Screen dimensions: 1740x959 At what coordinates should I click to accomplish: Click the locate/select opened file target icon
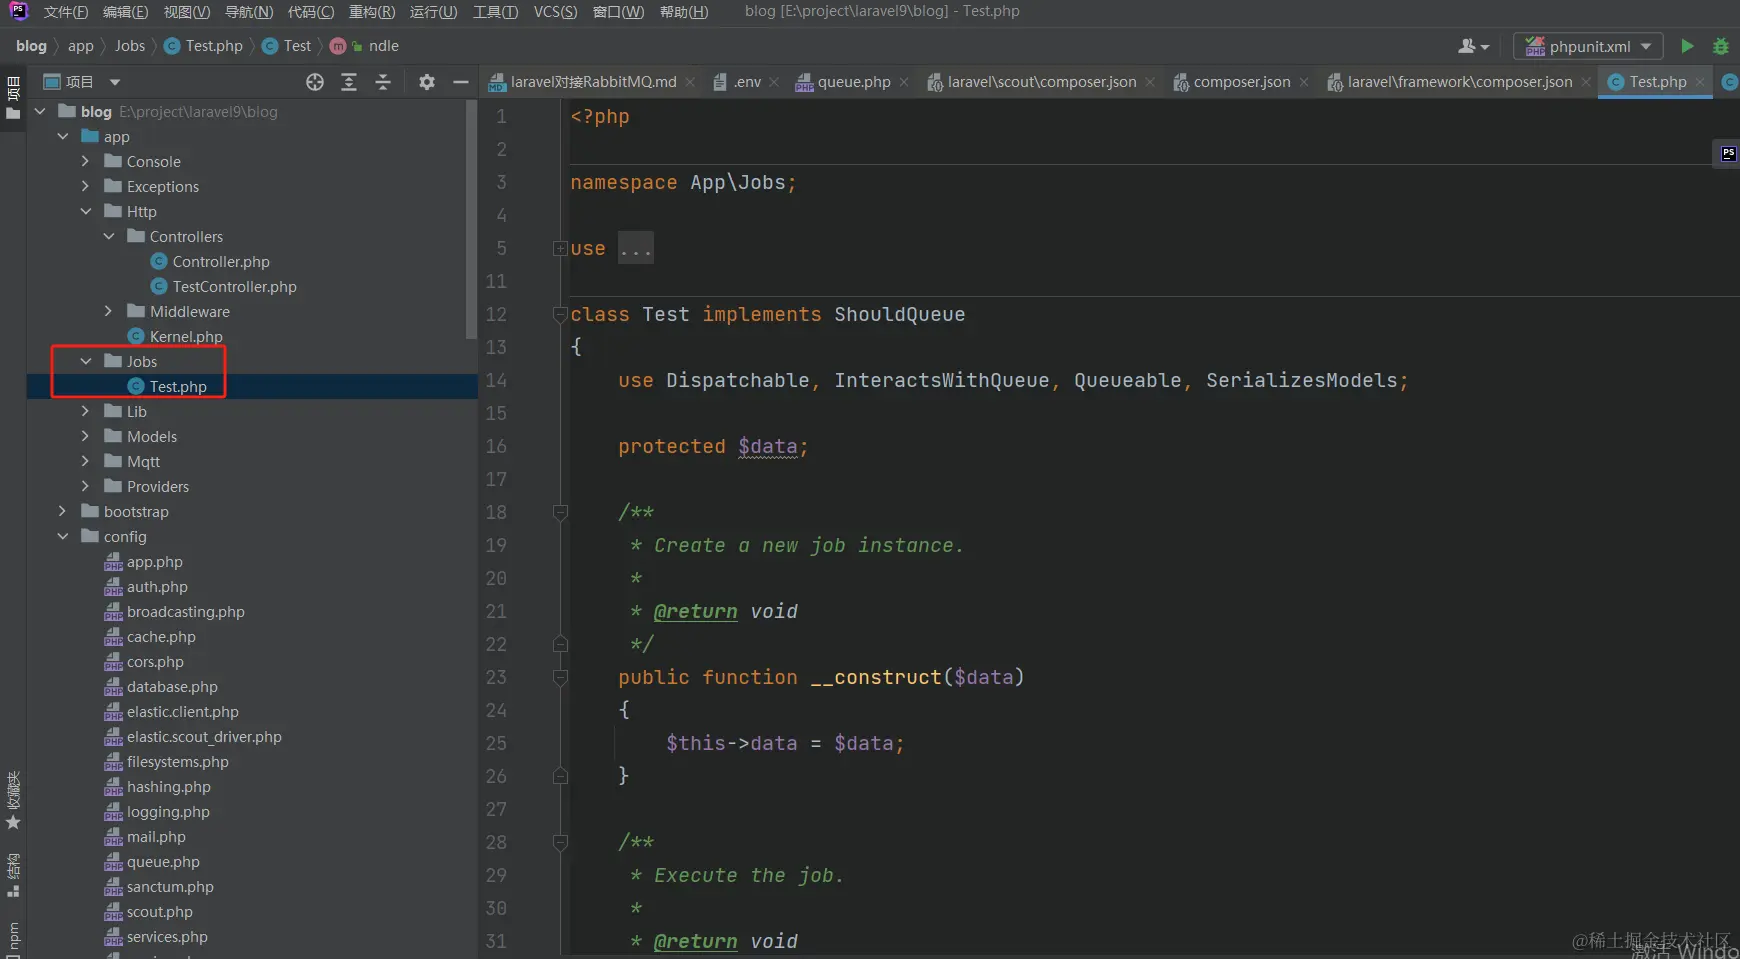315,82
